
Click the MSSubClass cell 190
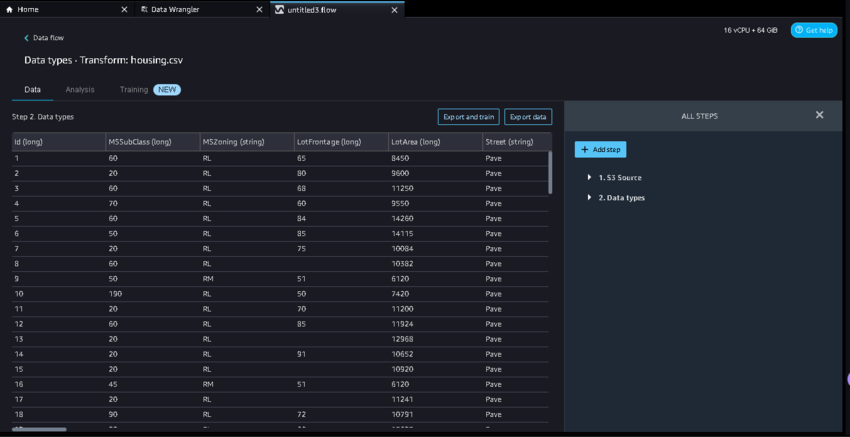(115, 294)
